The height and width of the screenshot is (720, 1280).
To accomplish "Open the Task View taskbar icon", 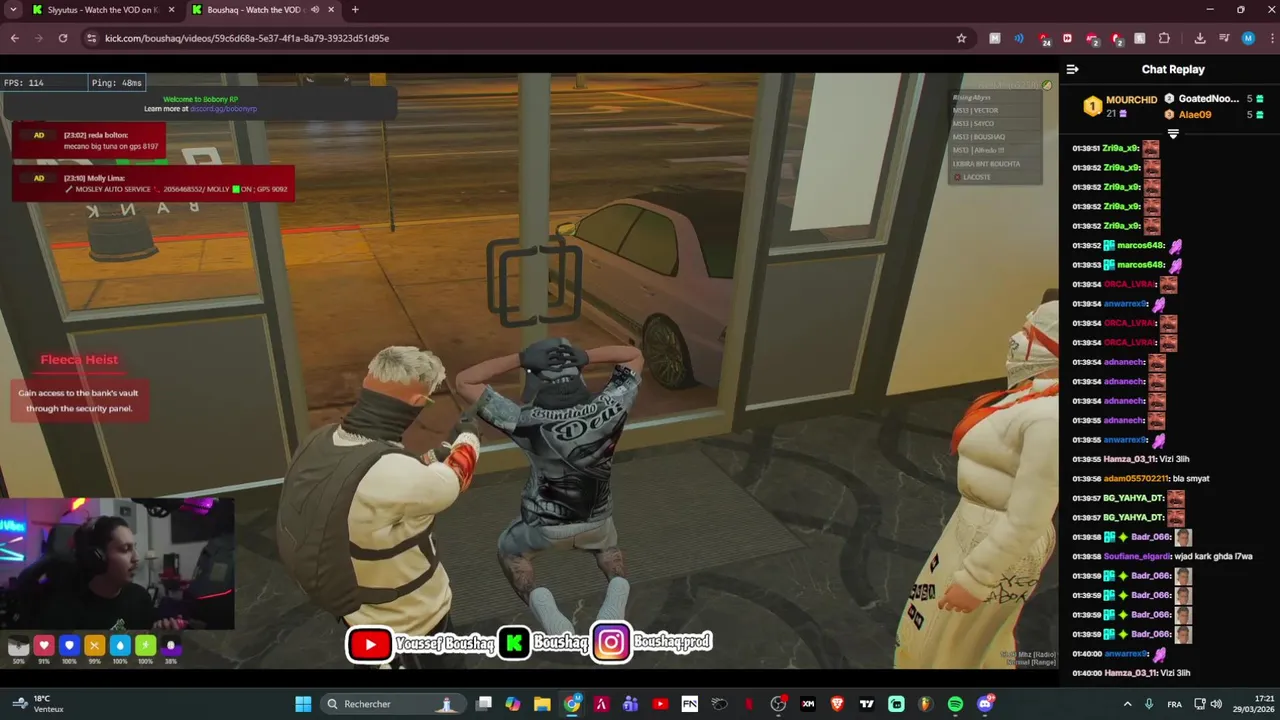I will pos(484,704).
